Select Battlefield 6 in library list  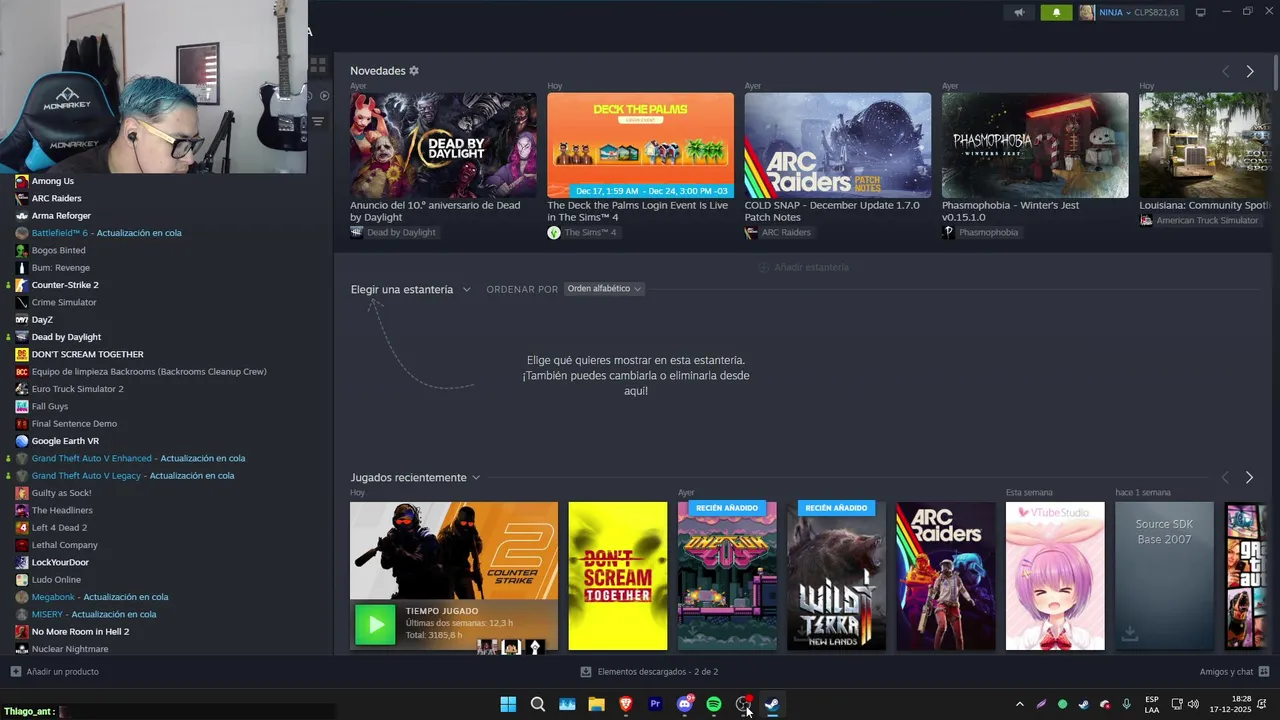tap(106, 233)
